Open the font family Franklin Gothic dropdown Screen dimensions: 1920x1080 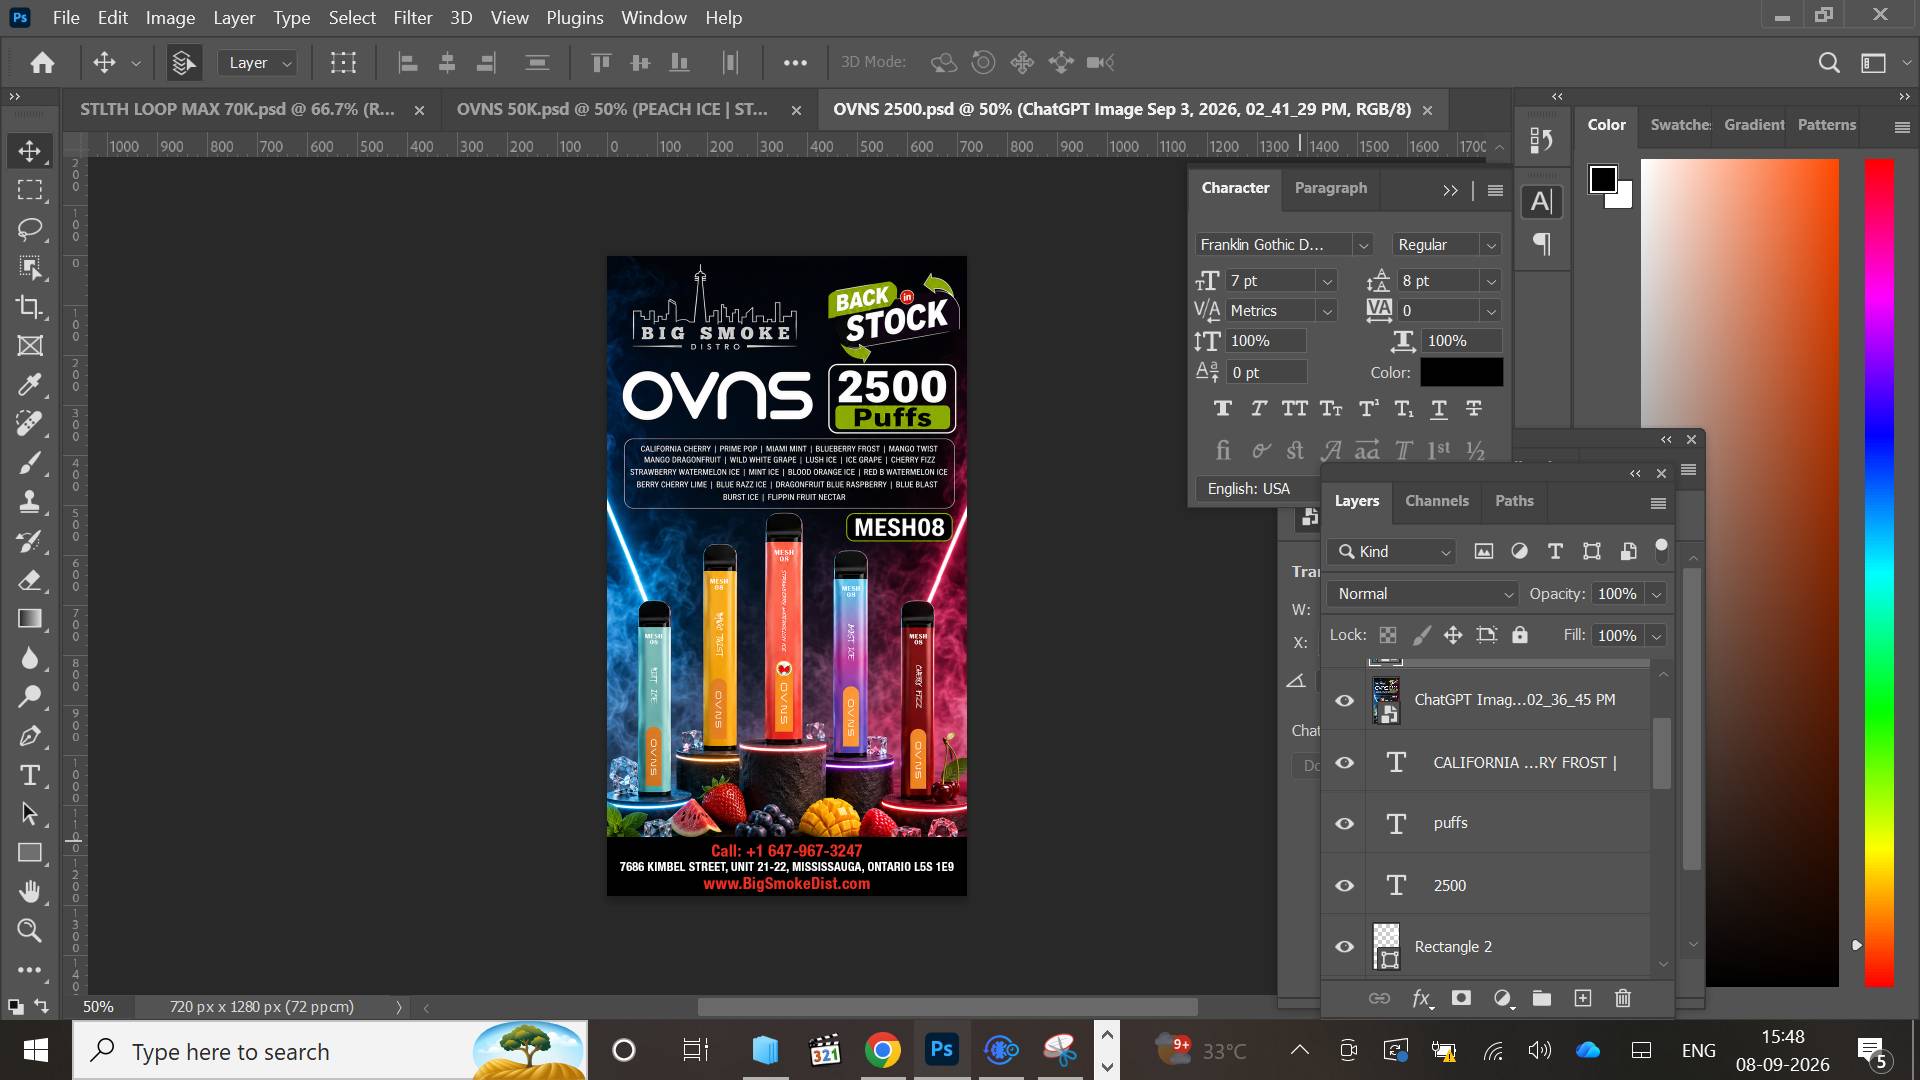coord(1362,245)
